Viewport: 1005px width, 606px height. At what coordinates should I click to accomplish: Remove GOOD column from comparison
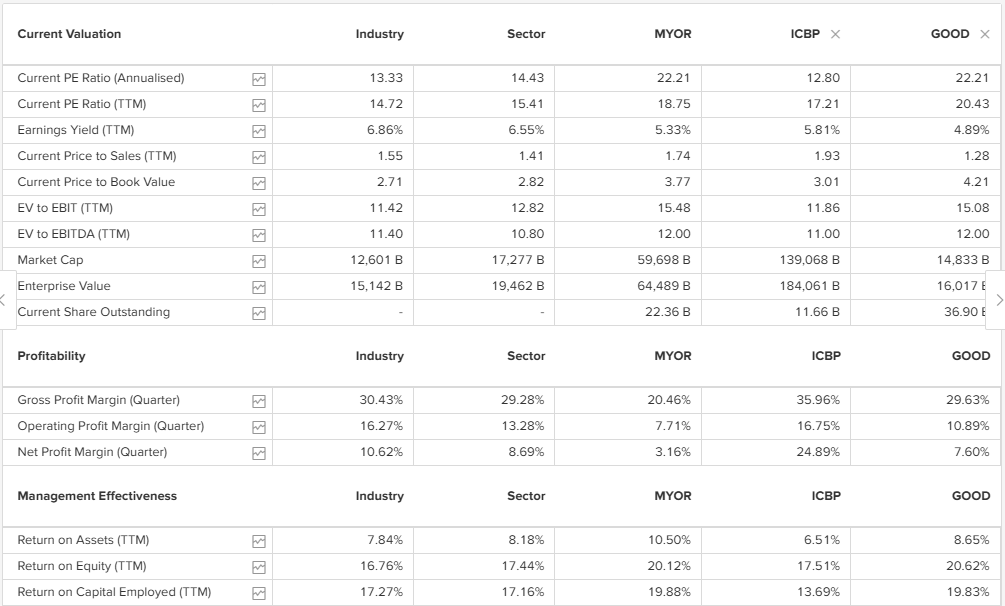(985, 34)
